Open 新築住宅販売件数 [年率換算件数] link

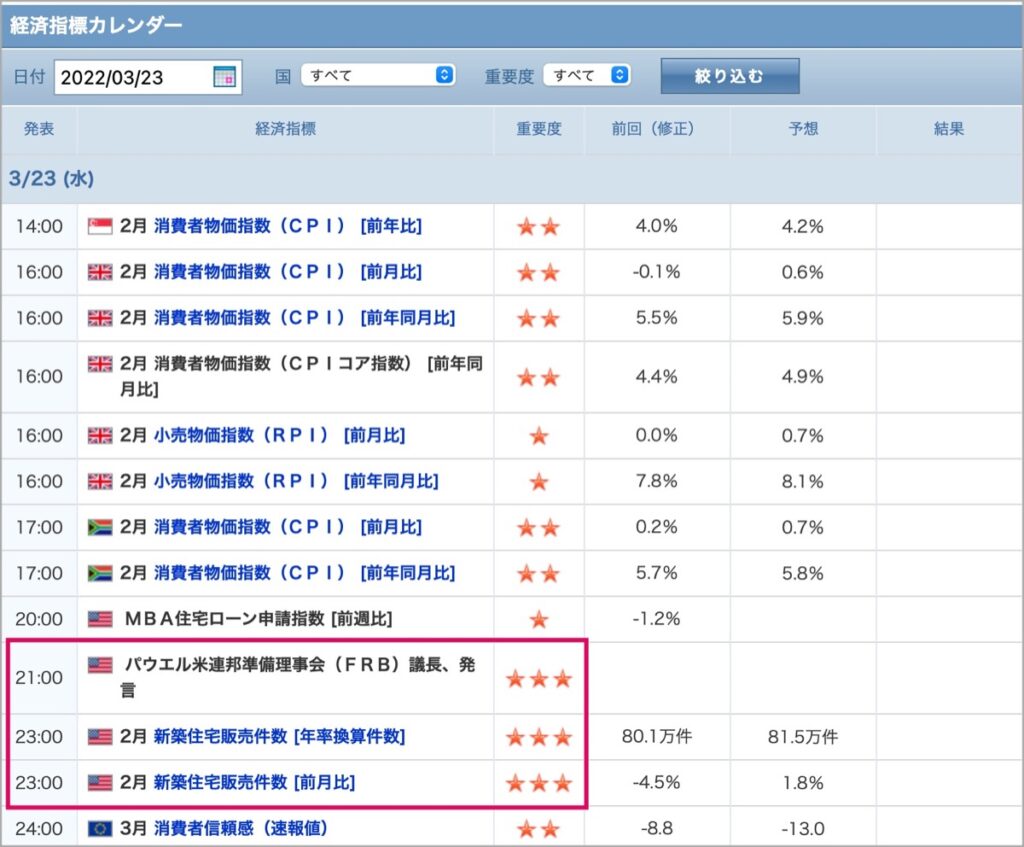click(x=280, y=736)
